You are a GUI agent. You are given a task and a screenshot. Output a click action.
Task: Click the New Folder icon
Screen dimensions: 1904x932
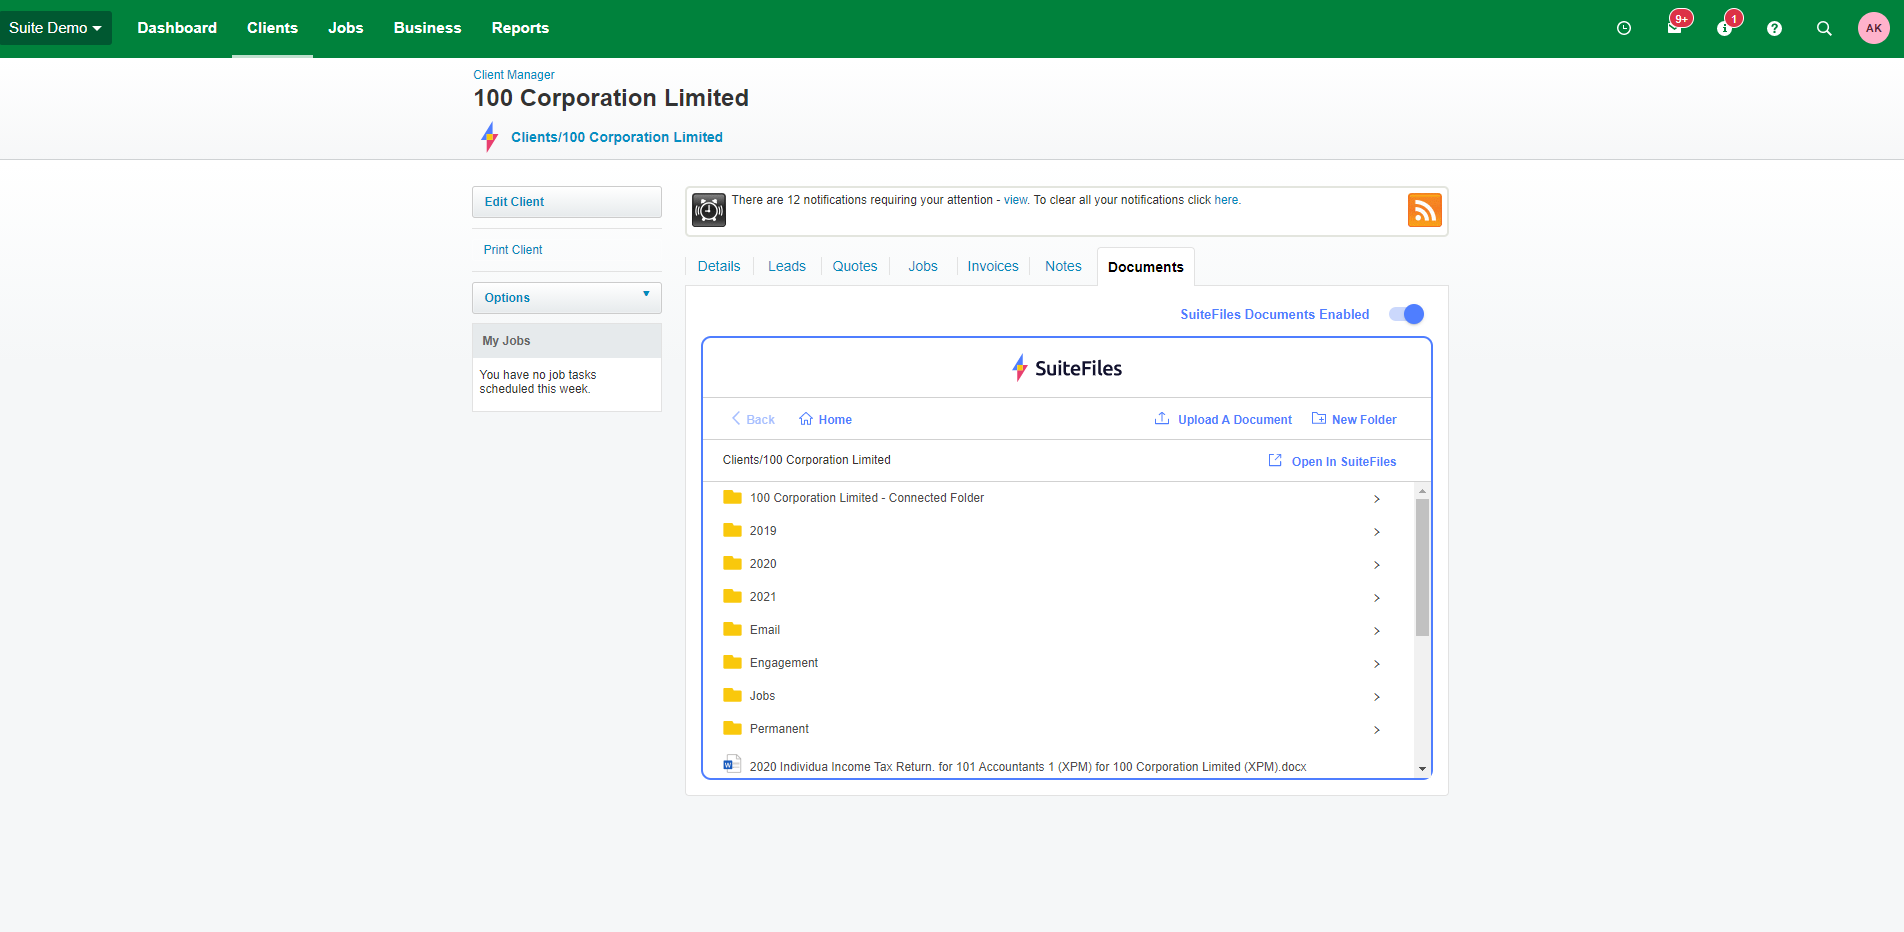pos(1319,419)
